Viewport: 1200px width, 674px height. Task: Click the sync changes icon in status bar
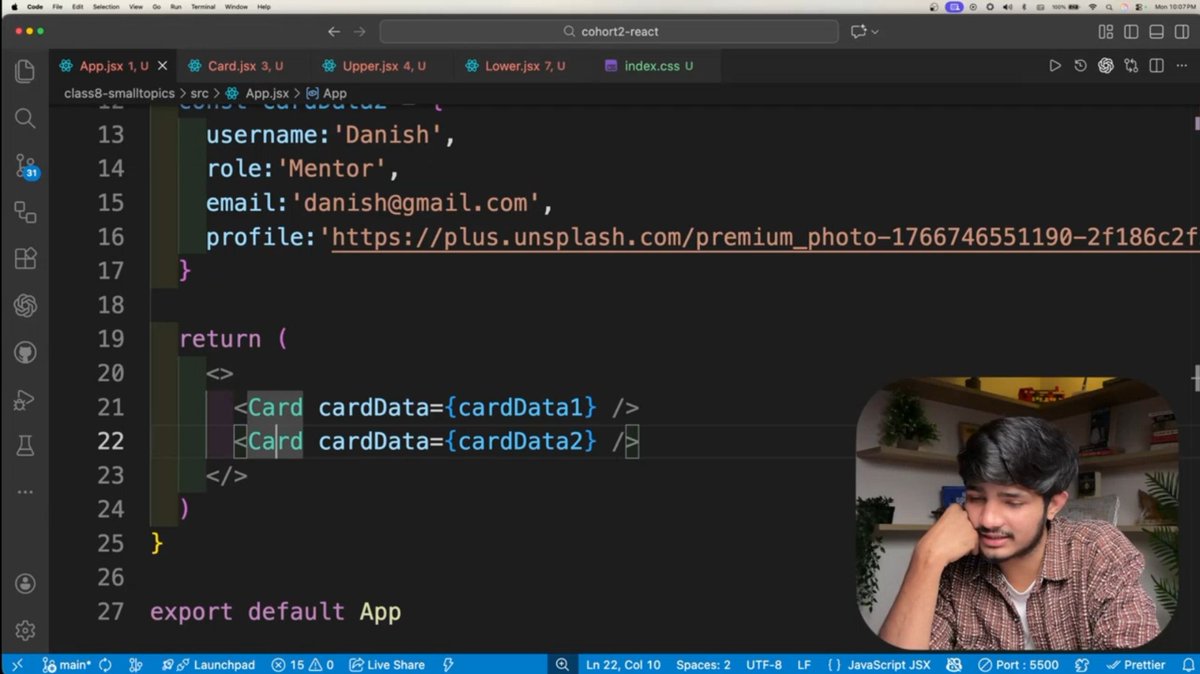[105, 665]
